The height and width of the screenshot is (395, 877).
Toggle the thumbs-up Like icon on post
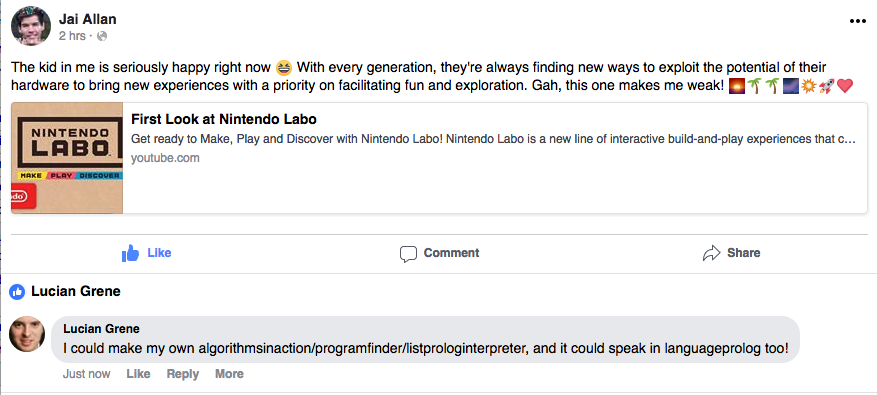tap(130, 253)
